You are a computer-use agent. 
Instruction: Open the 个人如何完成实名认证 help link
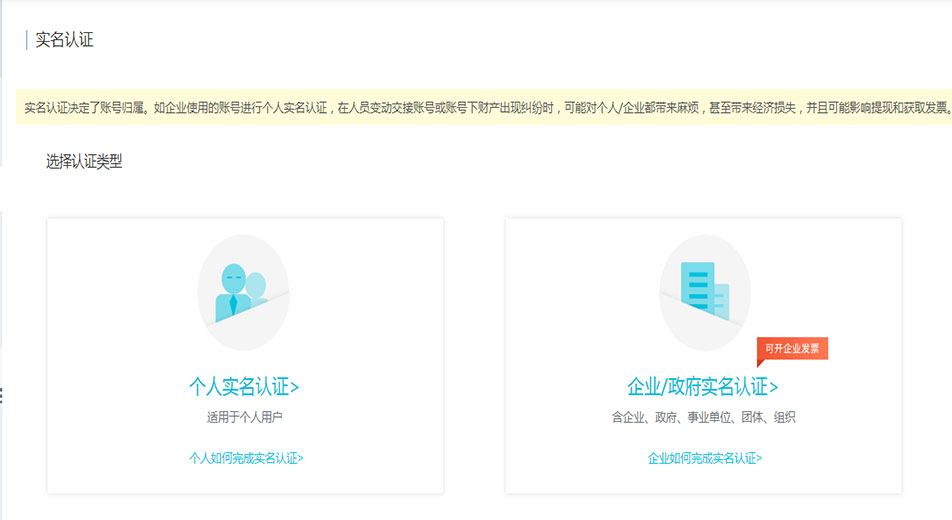[245, 458]
